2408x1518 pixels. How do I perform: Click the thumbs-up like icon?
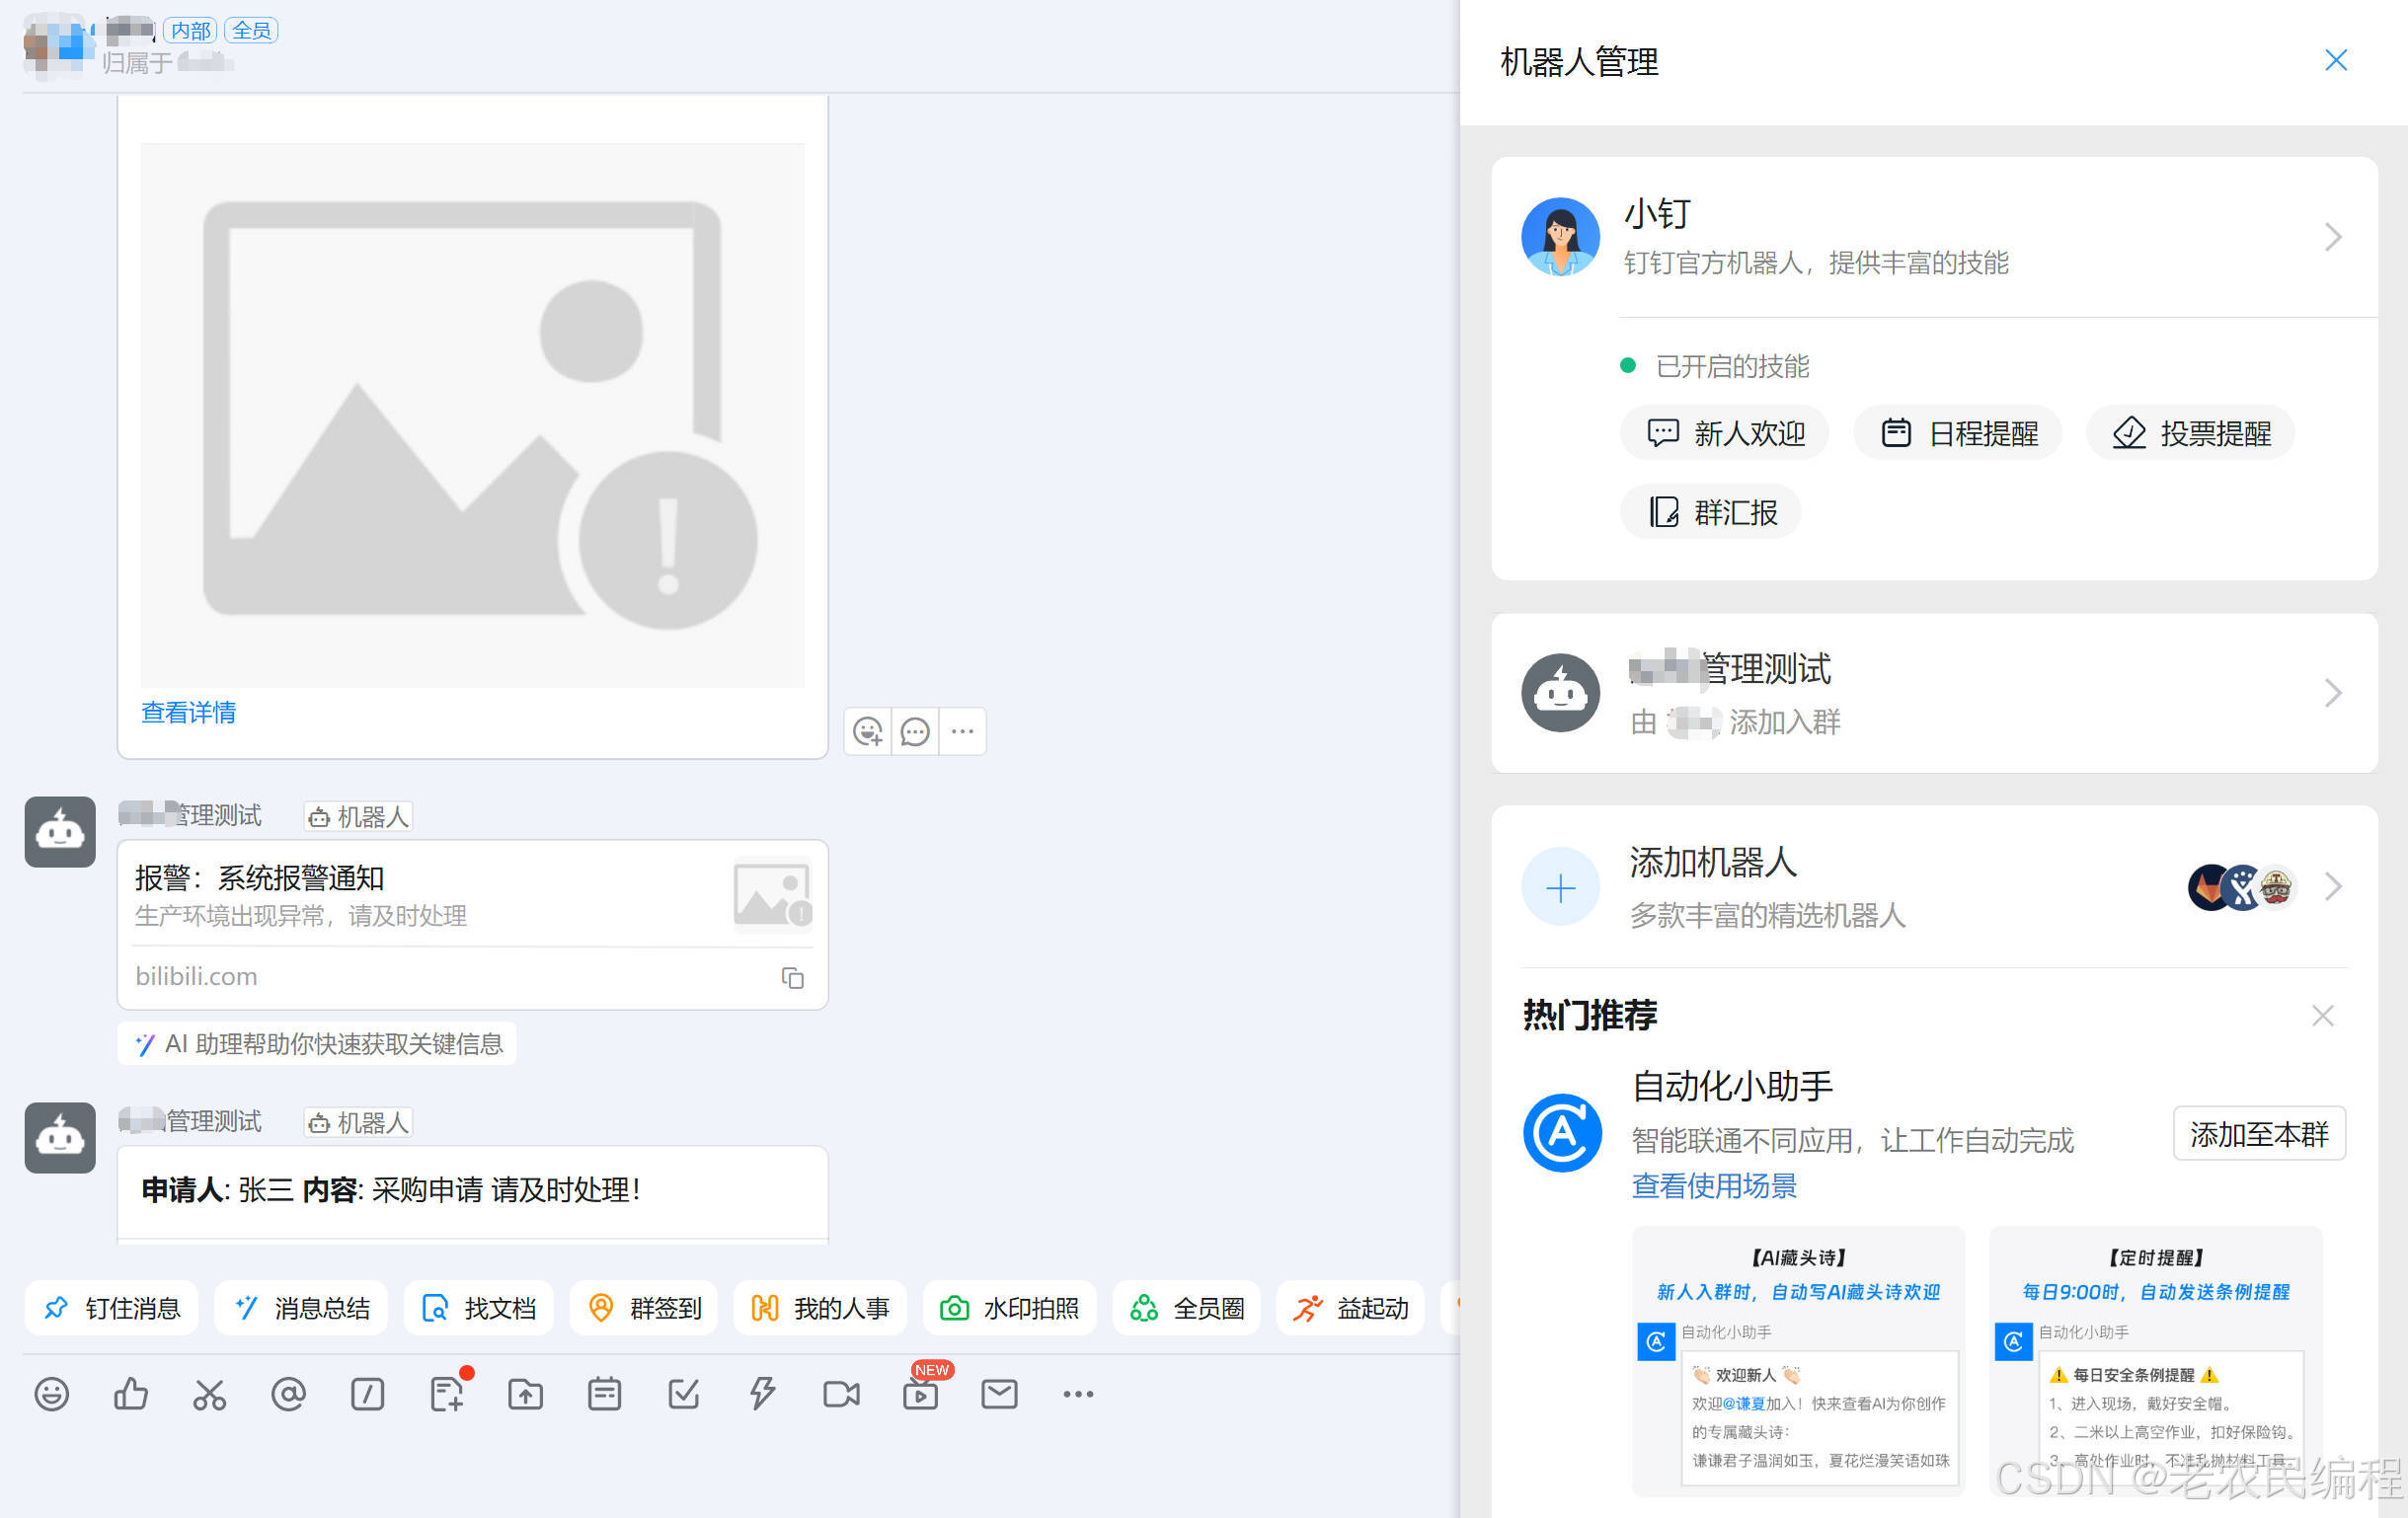pos(131,1393)
